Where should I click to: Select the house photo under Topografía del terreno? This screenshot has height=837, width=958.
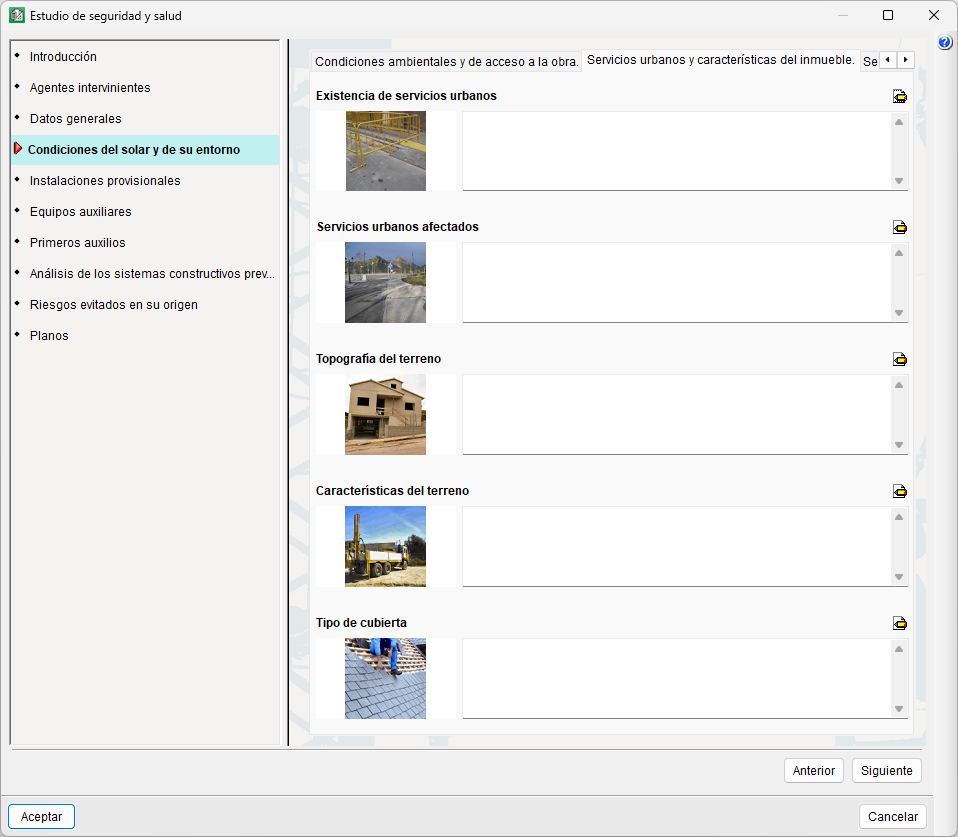(x=386, y=414)
